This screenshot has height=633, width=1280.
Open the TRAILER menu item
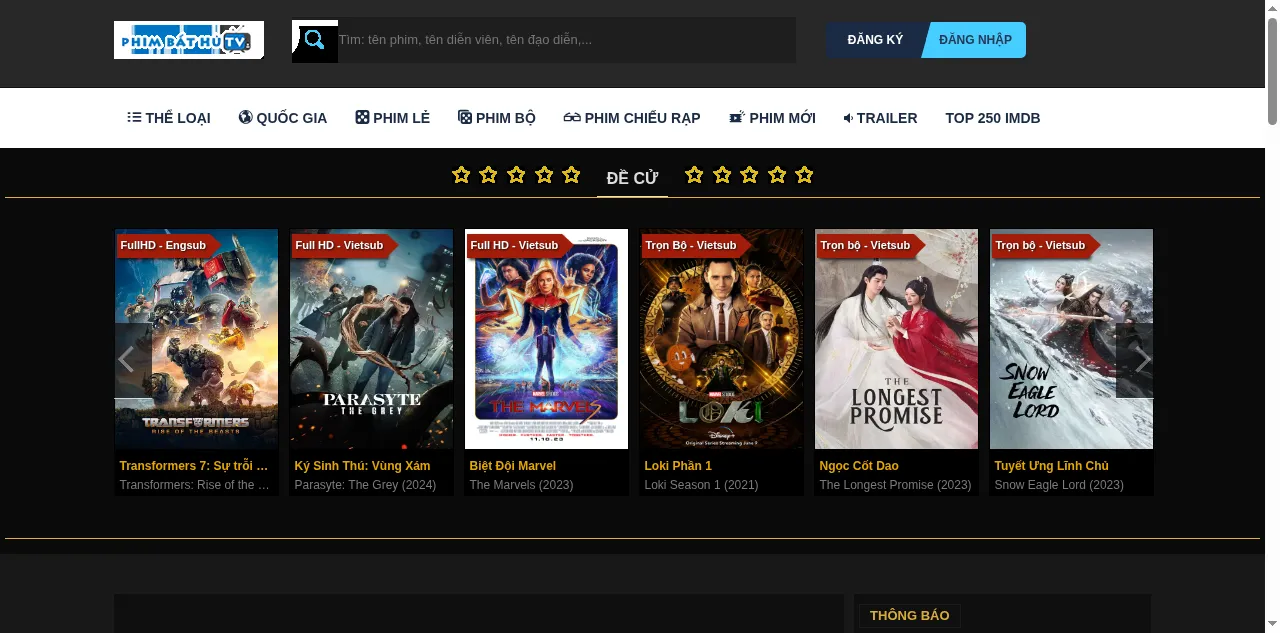pos(880,118)
